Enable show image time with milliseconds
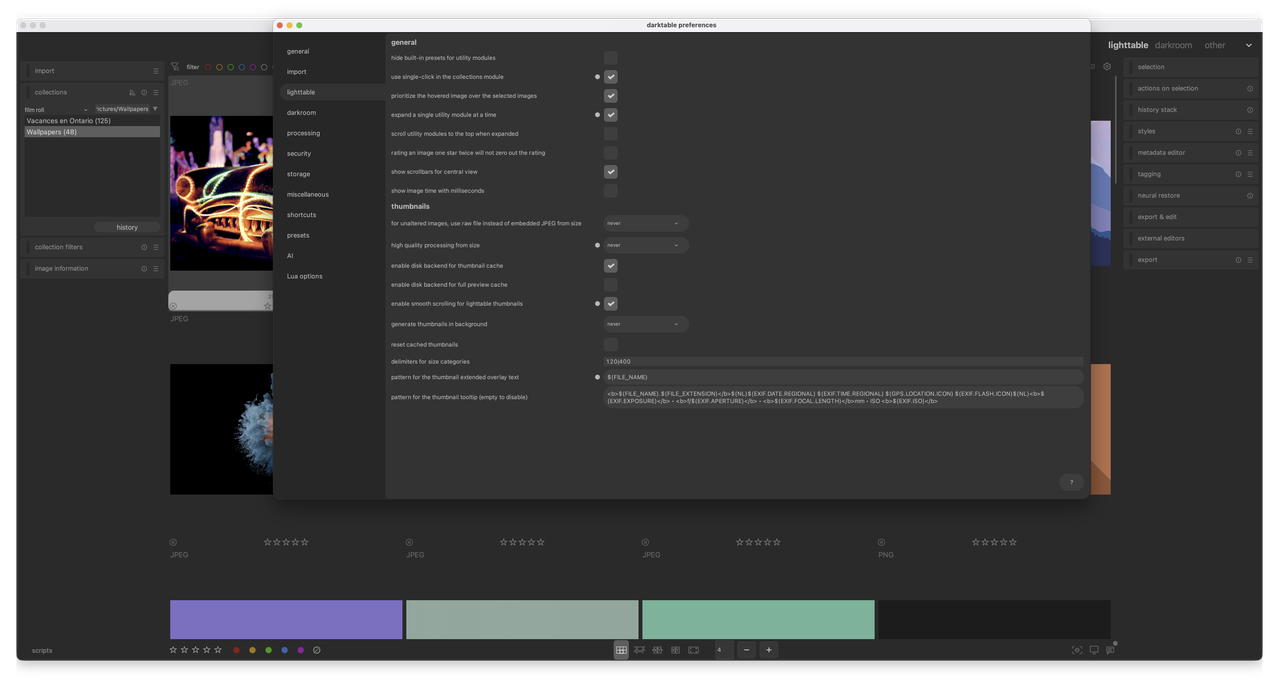Image resolution: width=1279 pixels, height=681 pixels. point(611,191)
